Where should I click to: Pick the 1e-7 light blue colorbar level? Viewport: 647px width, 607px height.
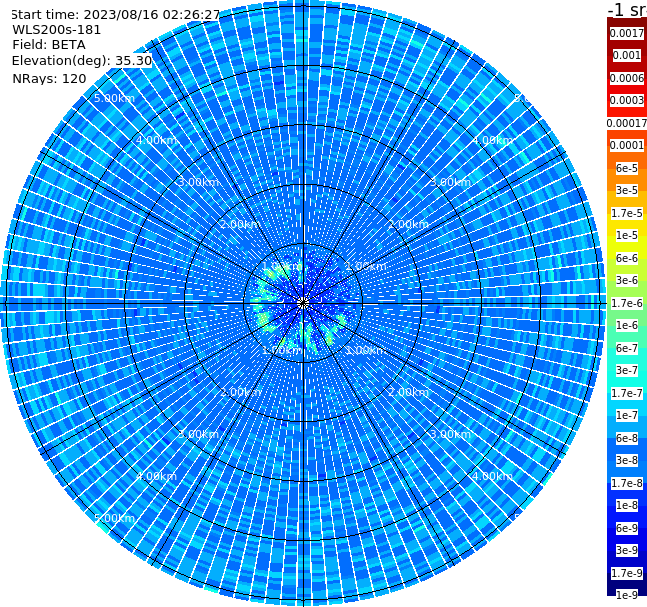point(627,415)
